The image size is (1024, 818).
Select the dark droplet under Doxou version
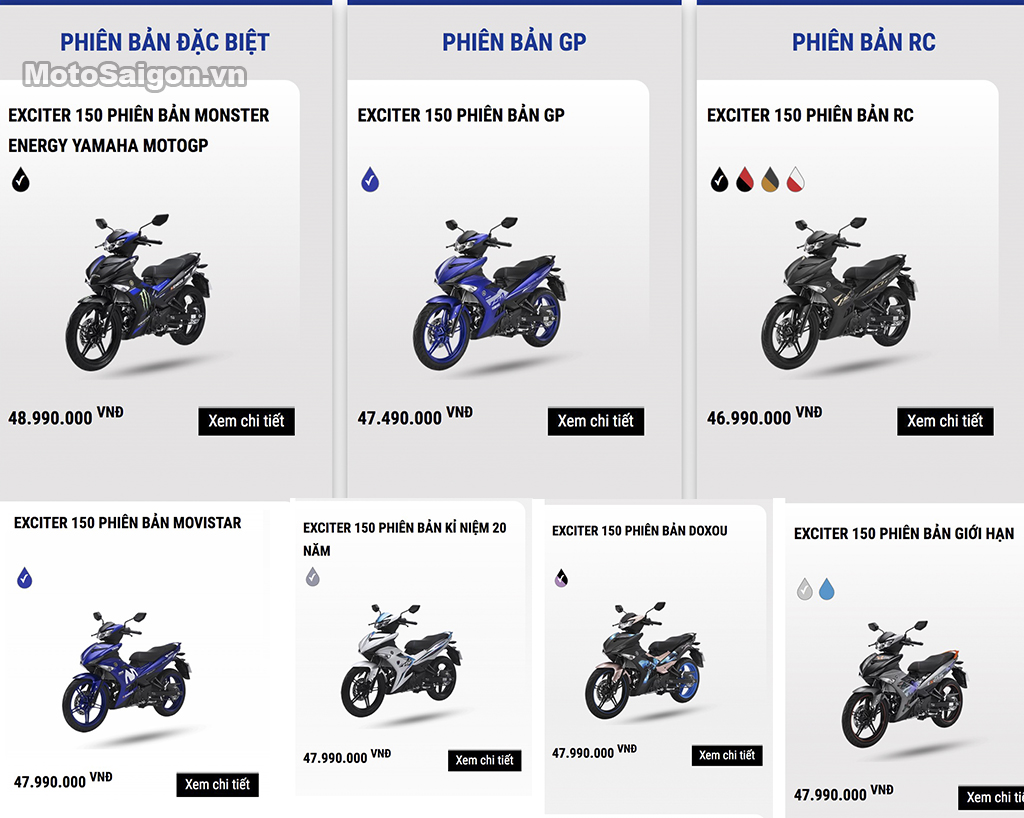click(561, 578)
